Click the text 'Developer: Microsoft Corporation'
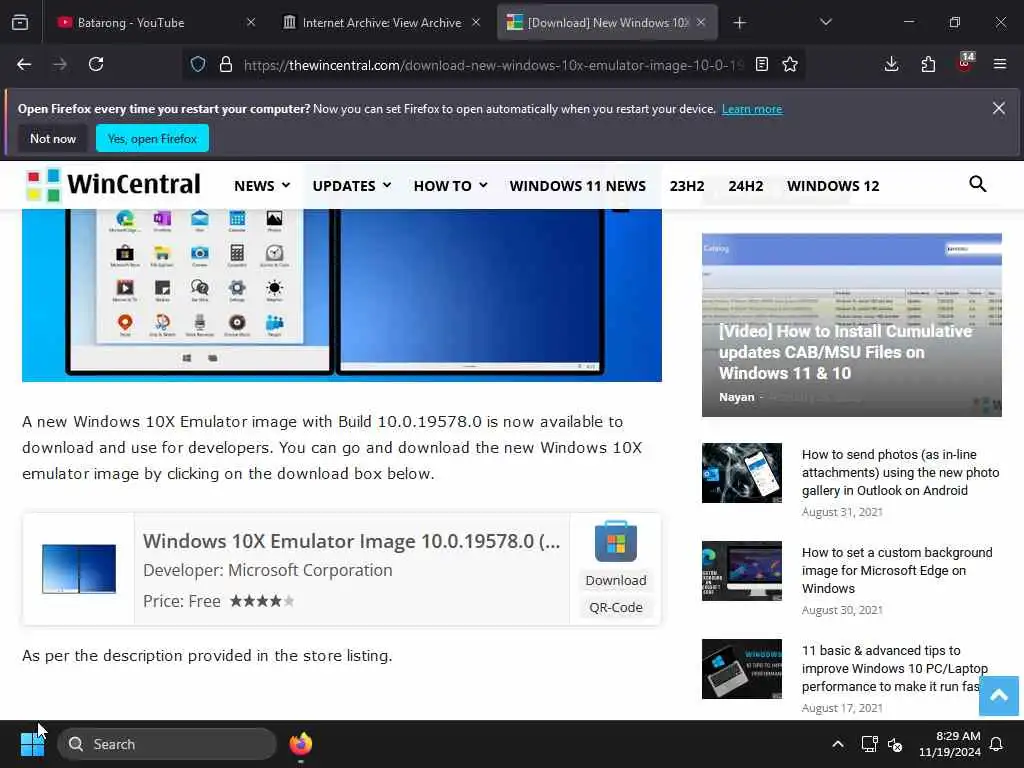 click(x=268, y=570)
